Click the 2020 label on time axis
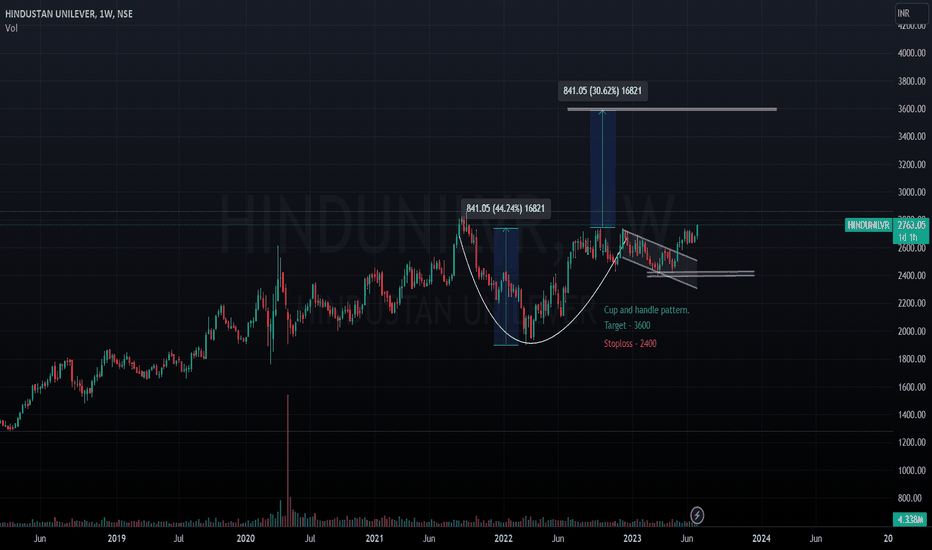 (245, 538)
